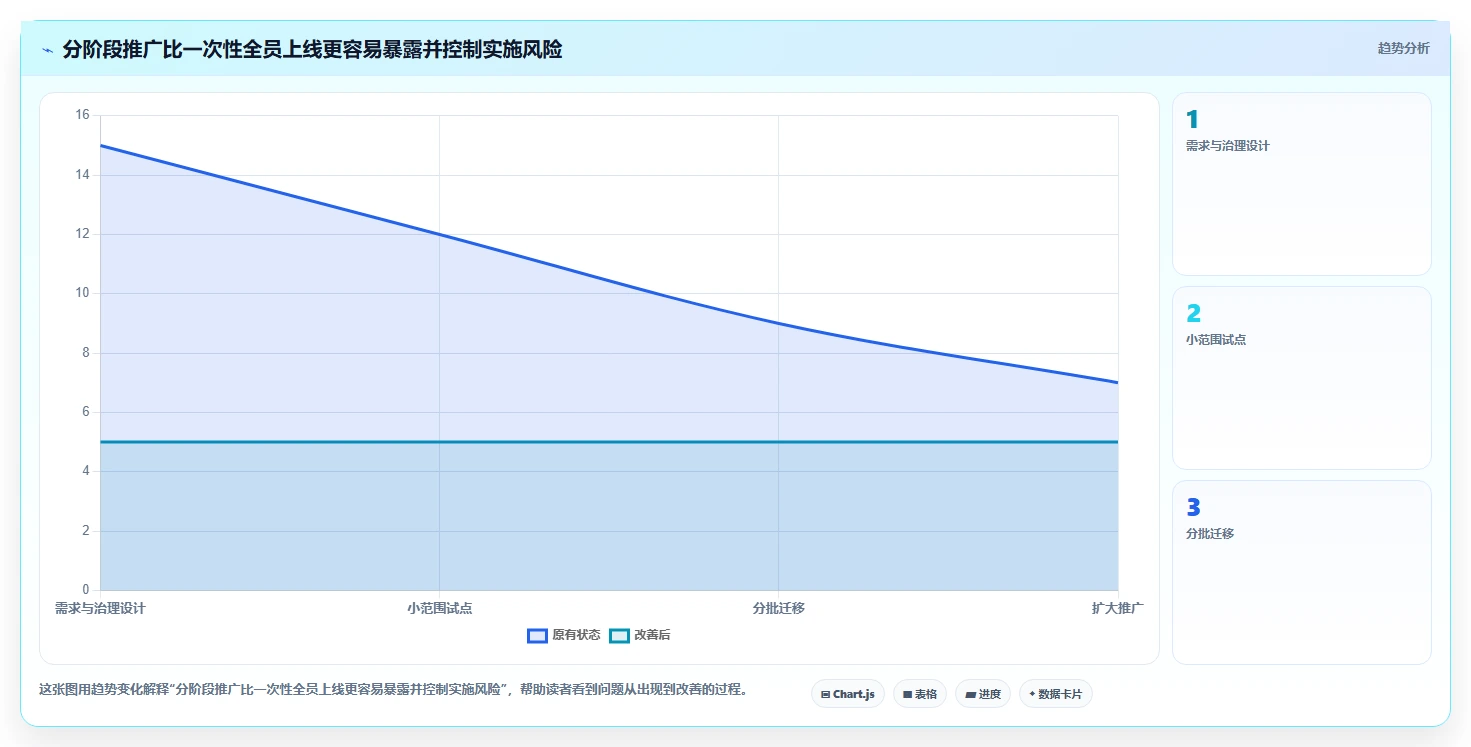Open step card 1 需求与治理设计

tap(1301, 184)
